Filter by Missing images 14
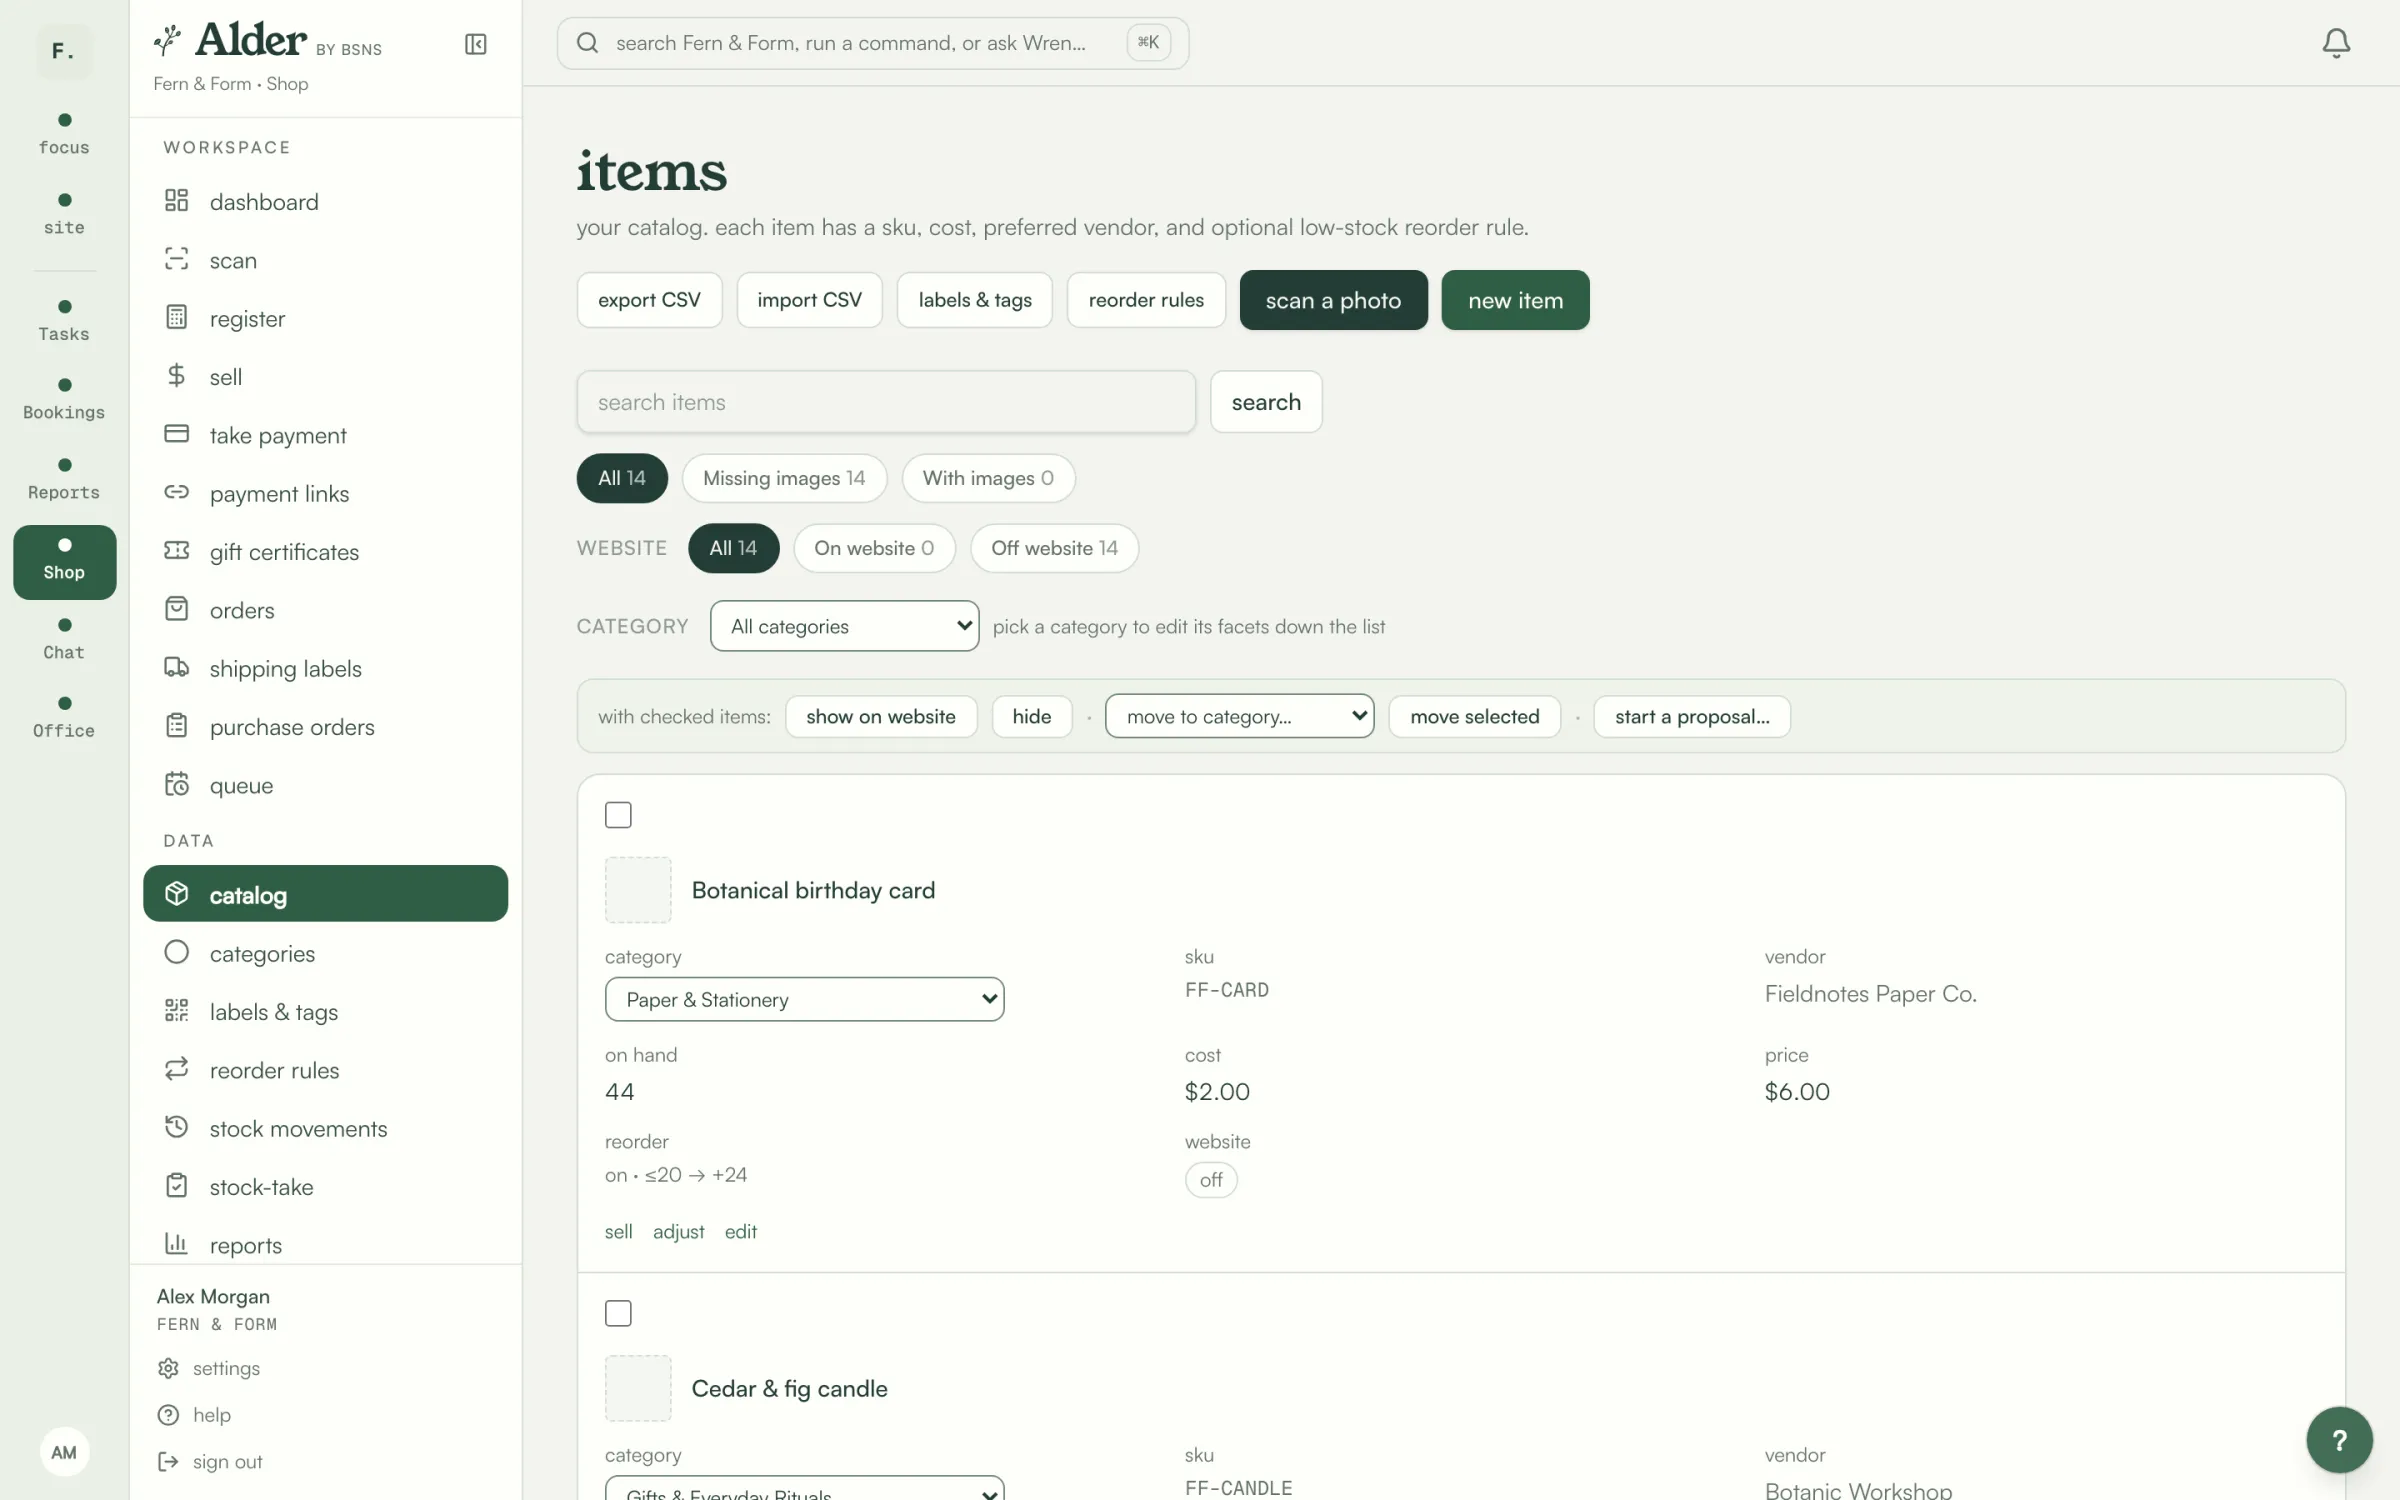This screenshot has height=1500, width=2400. (784, 478)
